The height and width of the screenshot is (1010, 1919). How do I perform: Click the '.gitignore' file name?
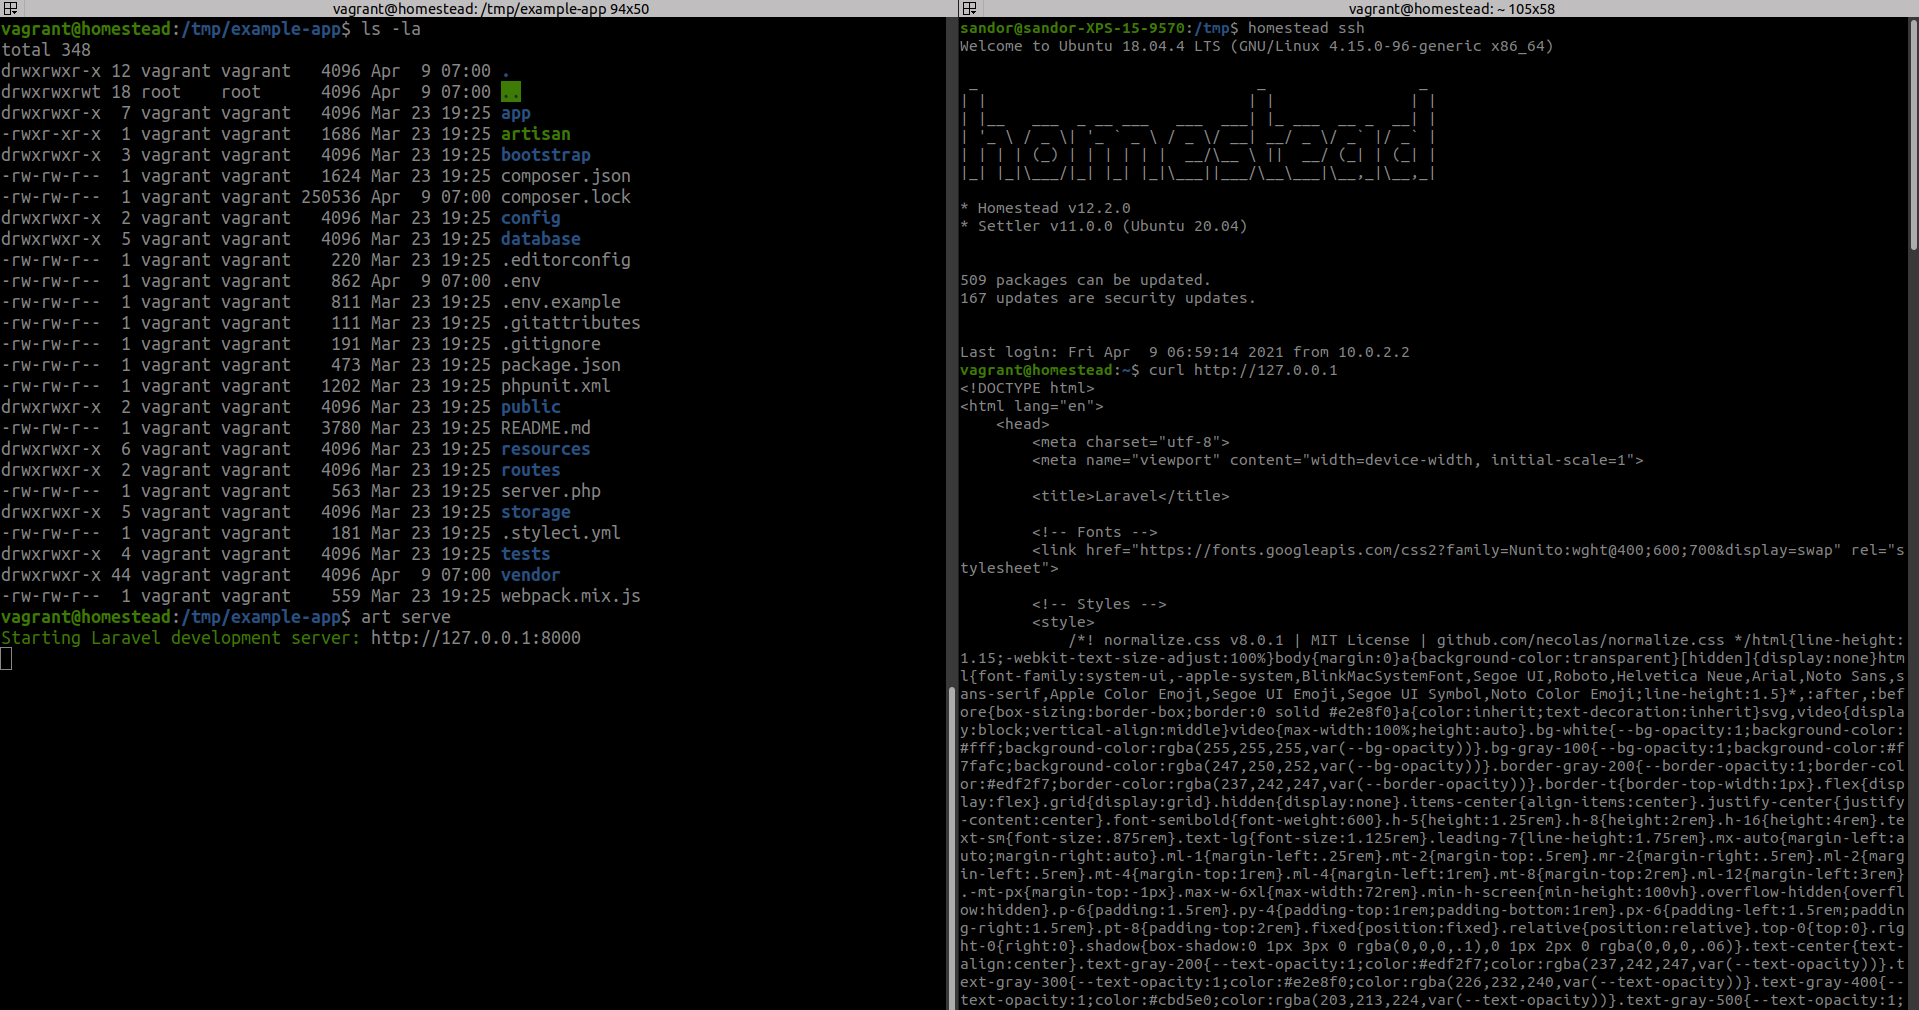pos(551,344)
